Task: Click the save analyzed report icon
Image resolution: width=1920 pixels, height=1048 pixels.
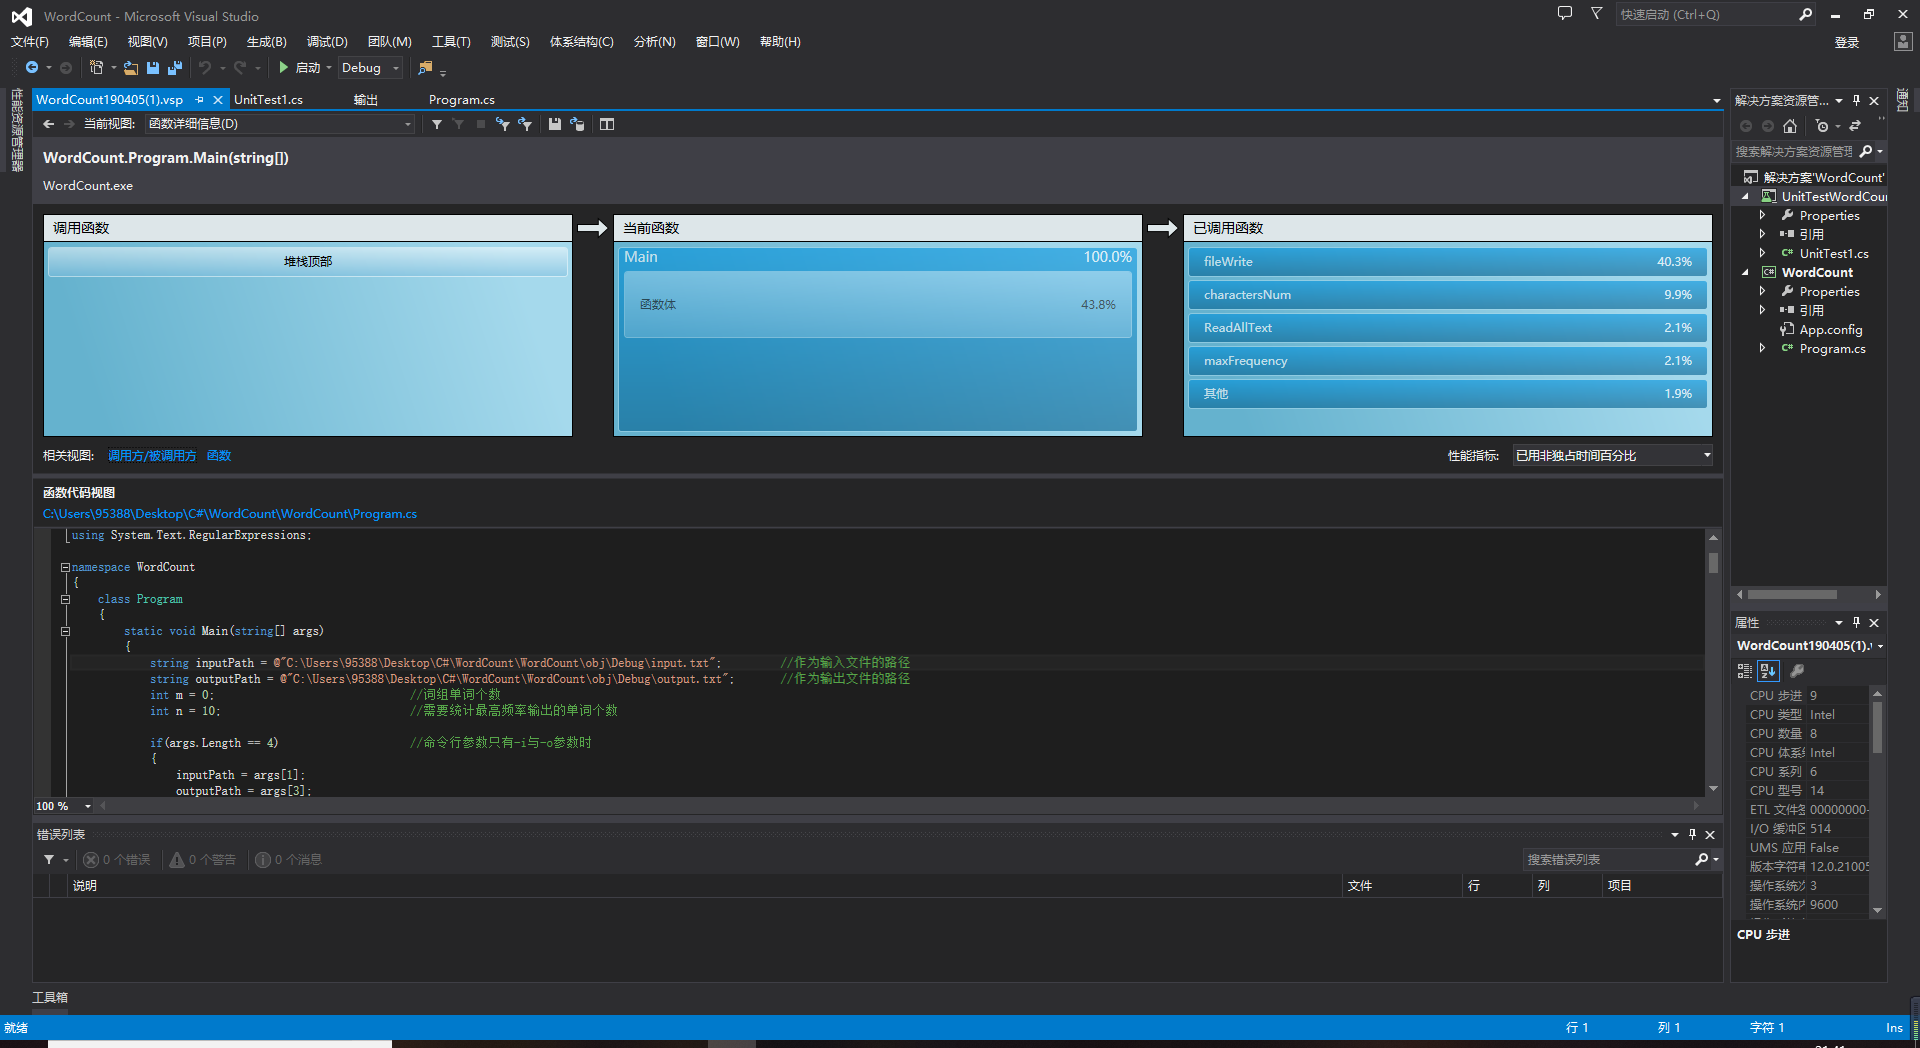Action: coord(554,124)
